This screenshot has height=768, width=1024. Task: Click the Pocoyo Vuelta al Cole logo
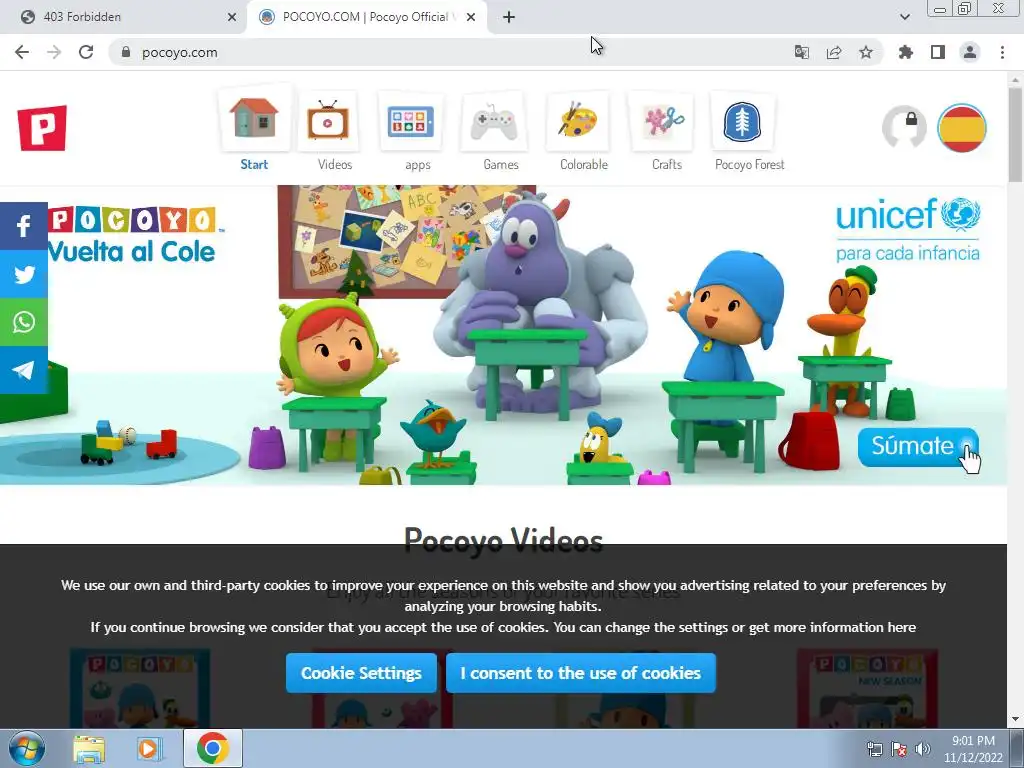135,235
